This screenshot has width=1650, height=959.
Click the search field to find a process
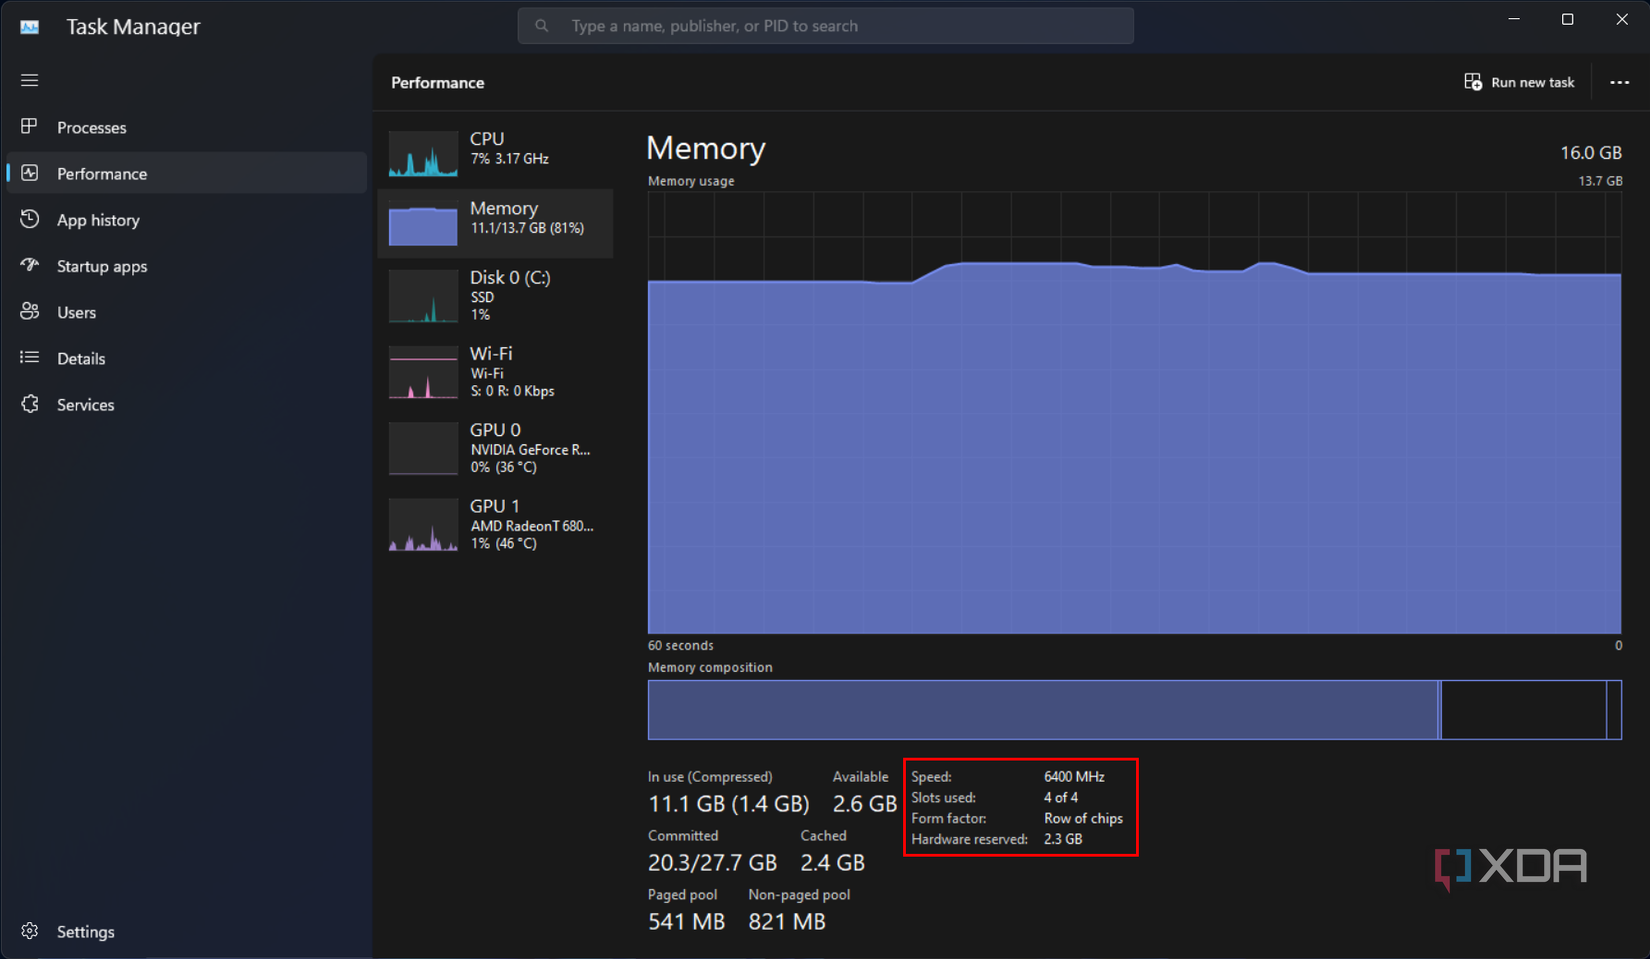(824, 25)
